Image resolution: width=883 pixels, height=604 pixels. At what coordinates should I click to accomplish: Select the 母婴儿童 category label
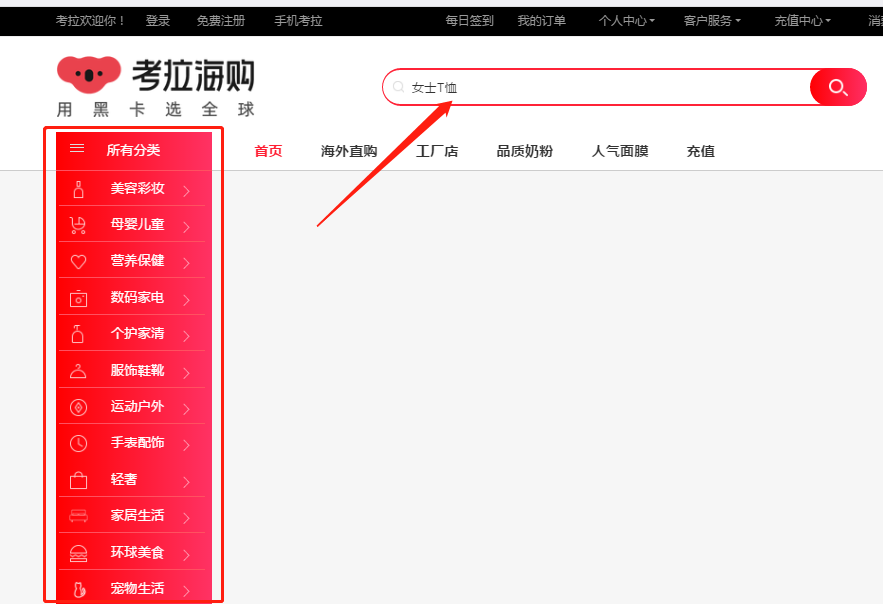[x=137, y=224]
